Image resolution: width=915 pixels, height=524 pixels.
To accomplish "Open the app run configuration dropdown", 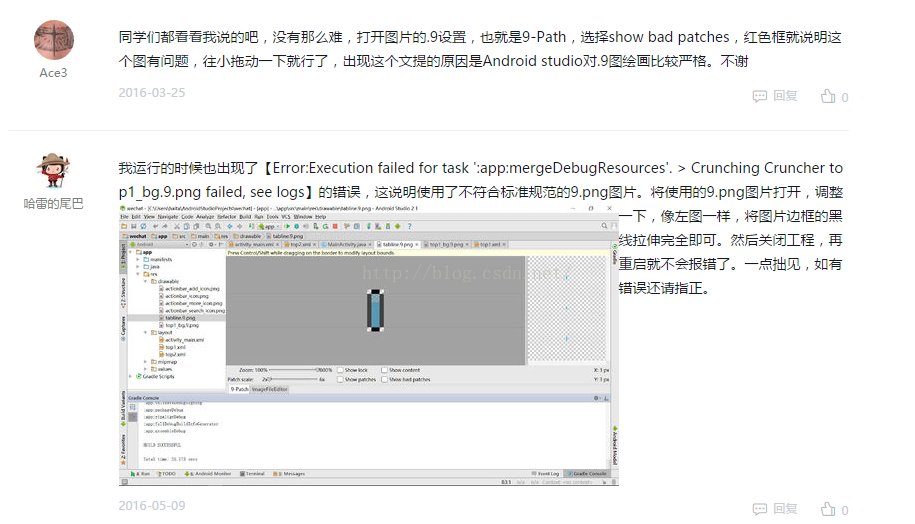I will (x=269, y=226).
